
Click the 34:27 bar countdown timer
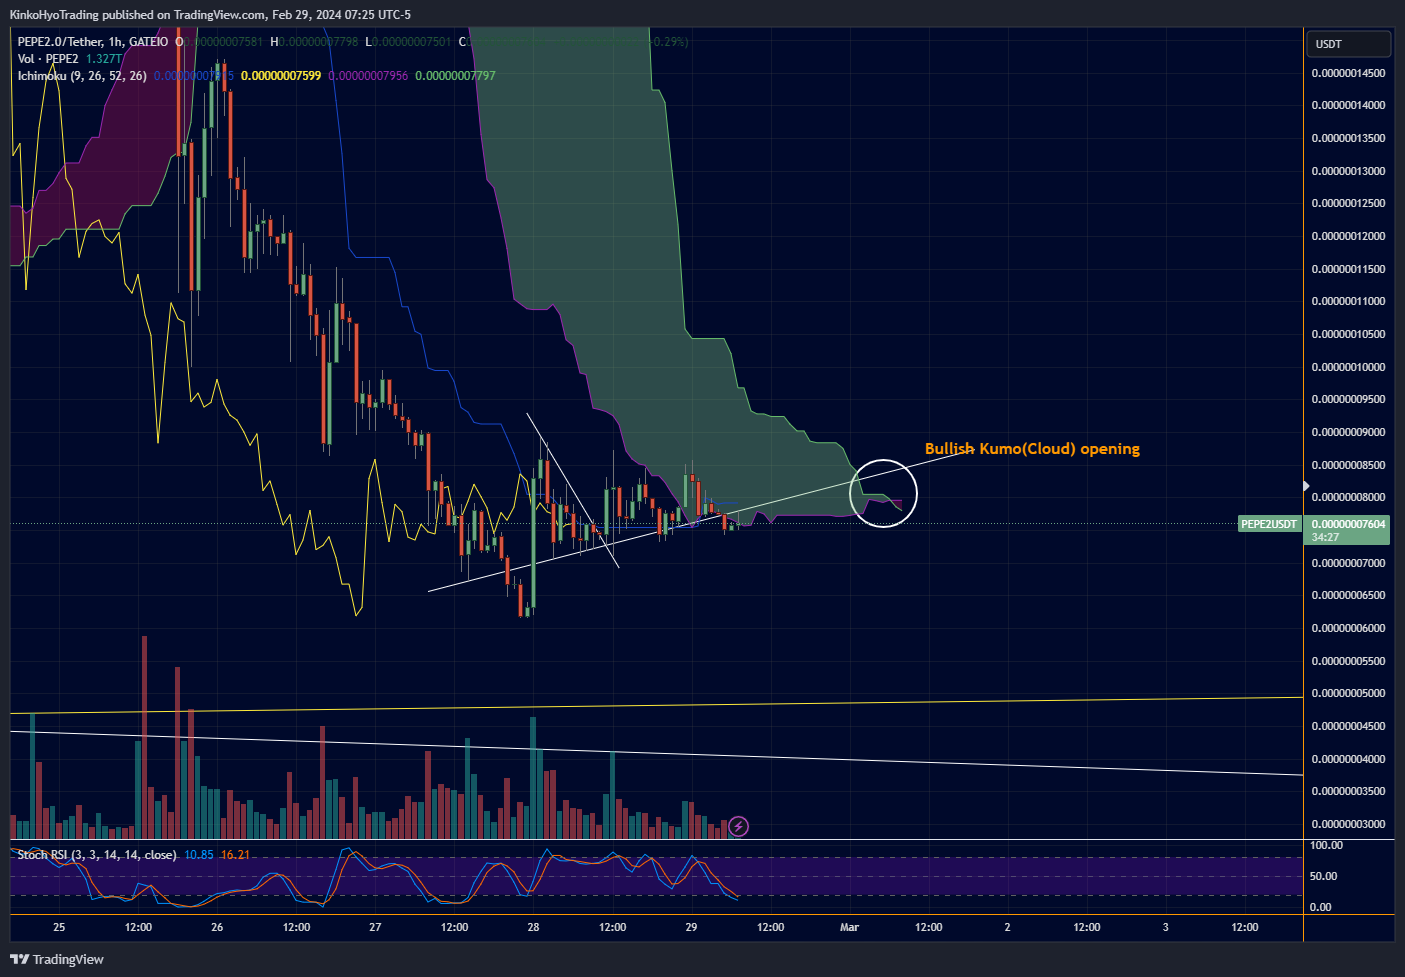1325,537
